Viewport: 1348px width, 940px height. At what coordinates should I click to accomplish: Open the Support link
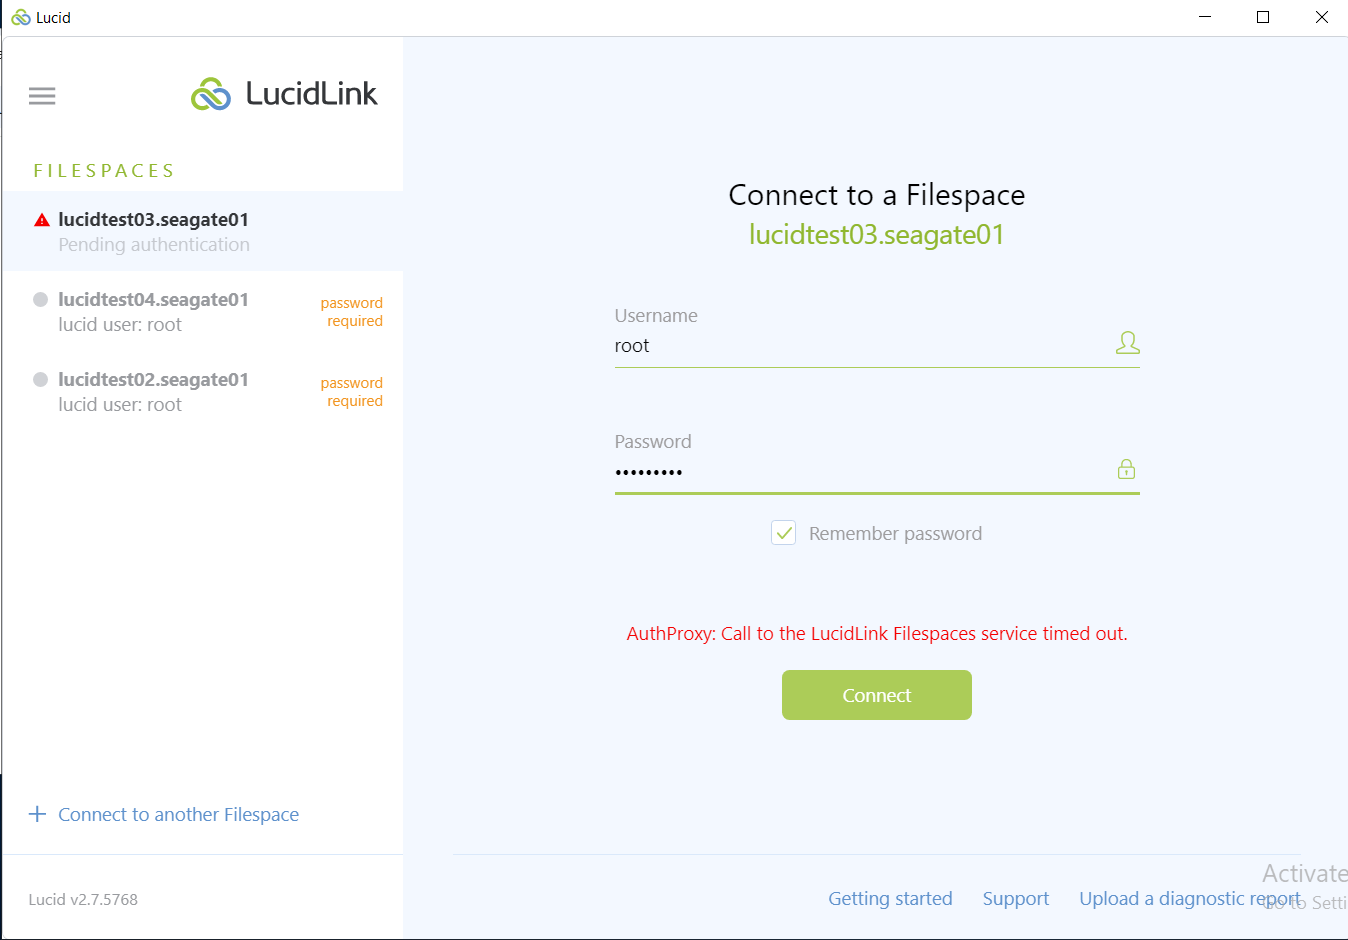pyautogui.click(x=1015, y=898)
